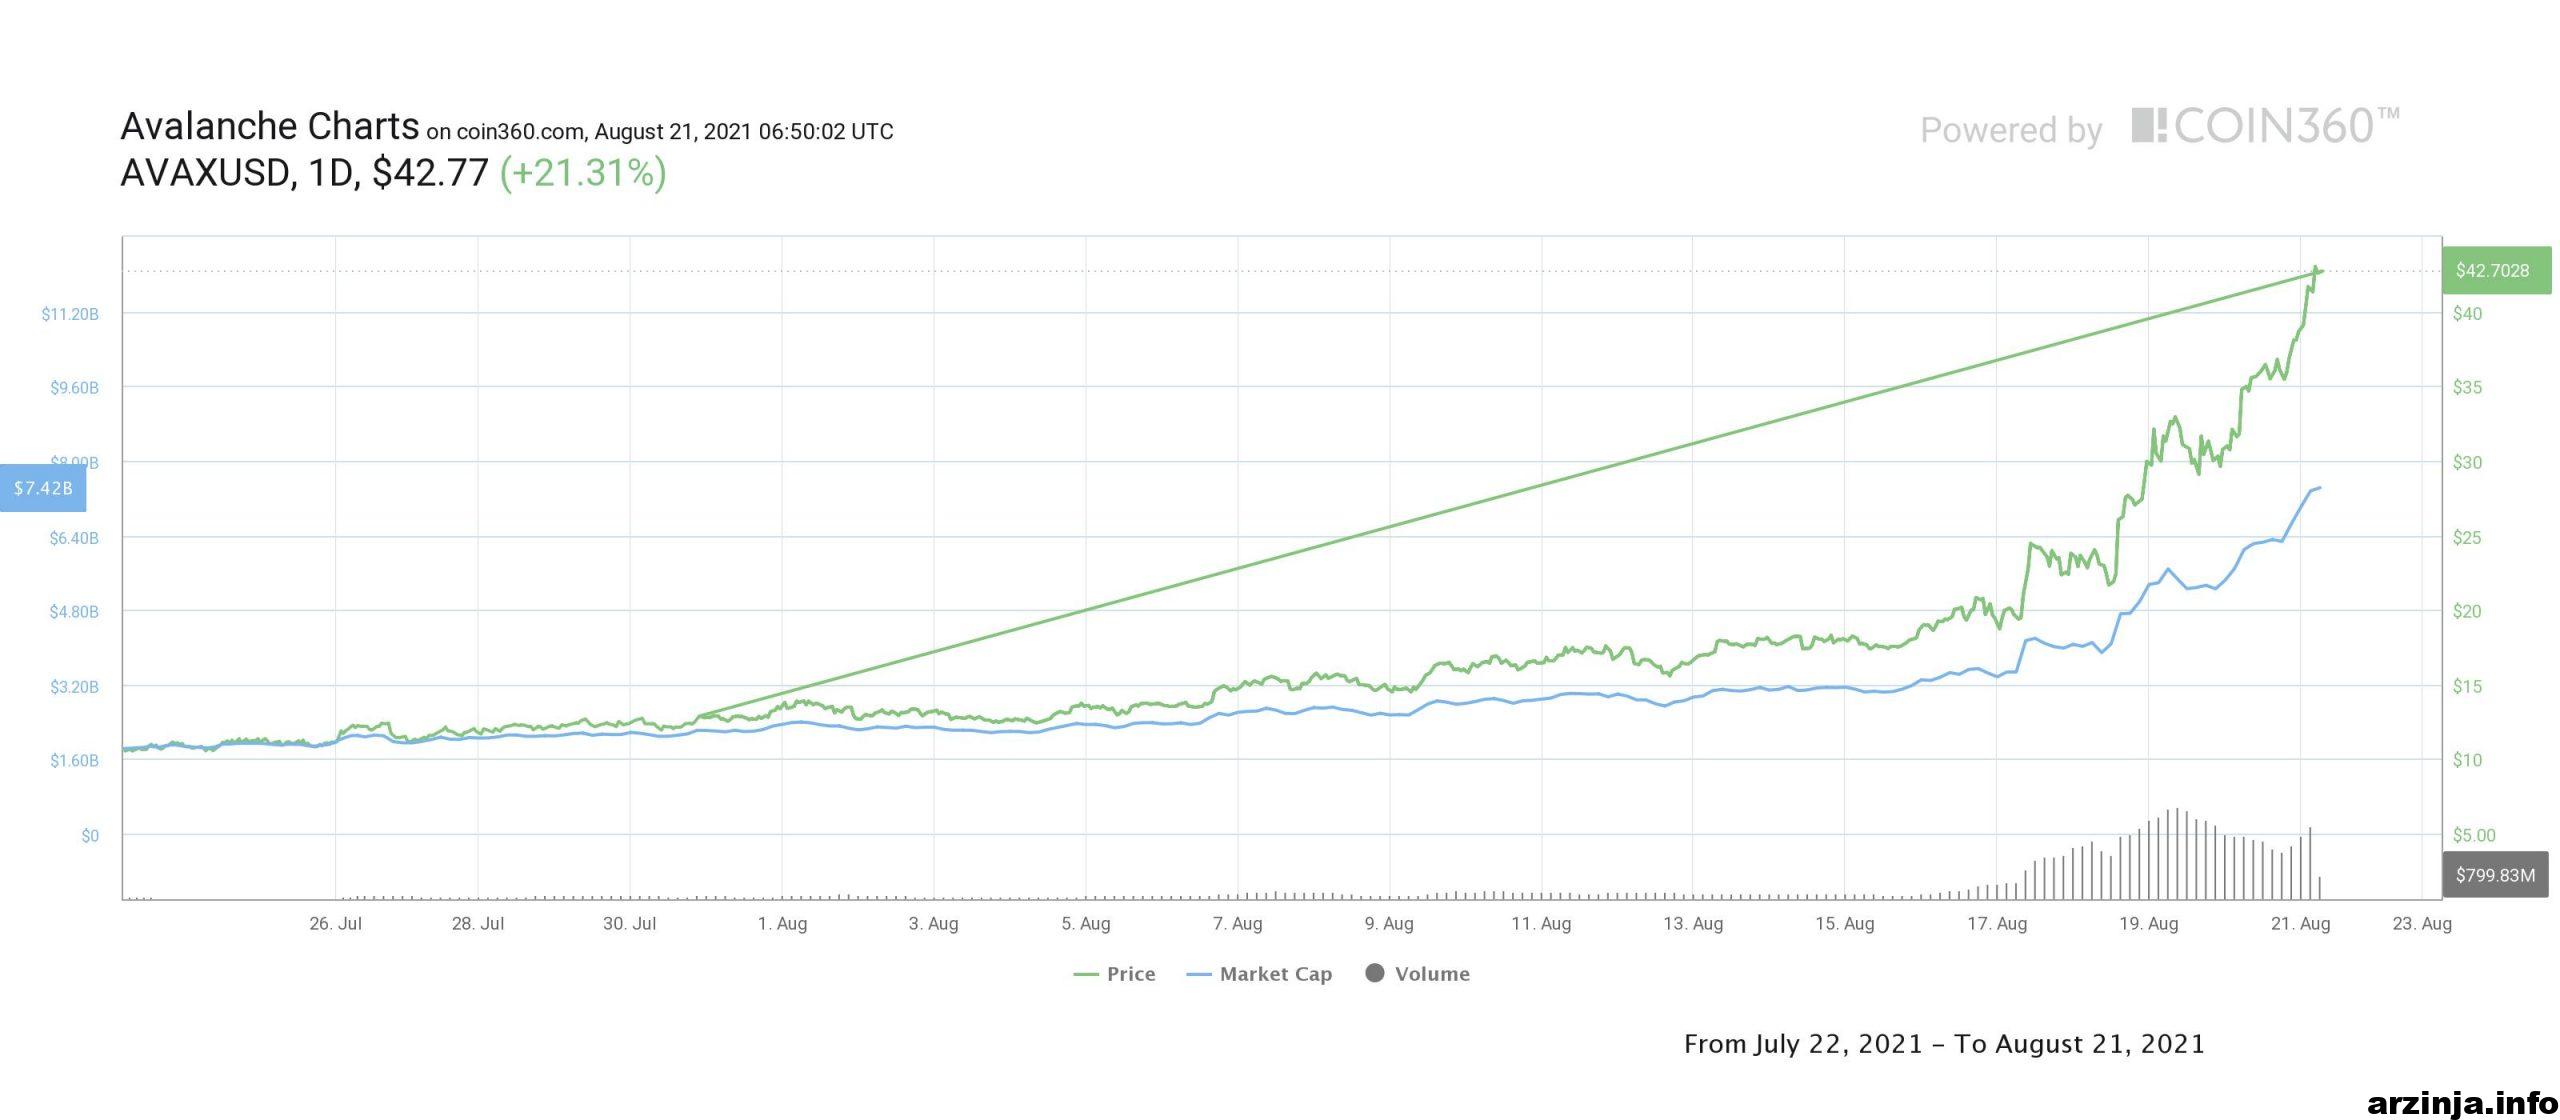Click the 26. Jul date label
The image size is (2560, 1120).
(336, 924)
